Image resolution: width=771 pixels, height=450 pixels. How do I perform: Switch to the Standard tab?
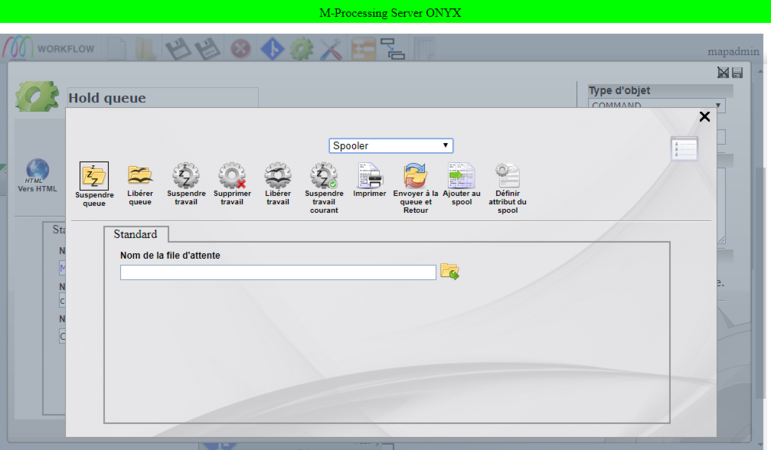click(135, 234)
